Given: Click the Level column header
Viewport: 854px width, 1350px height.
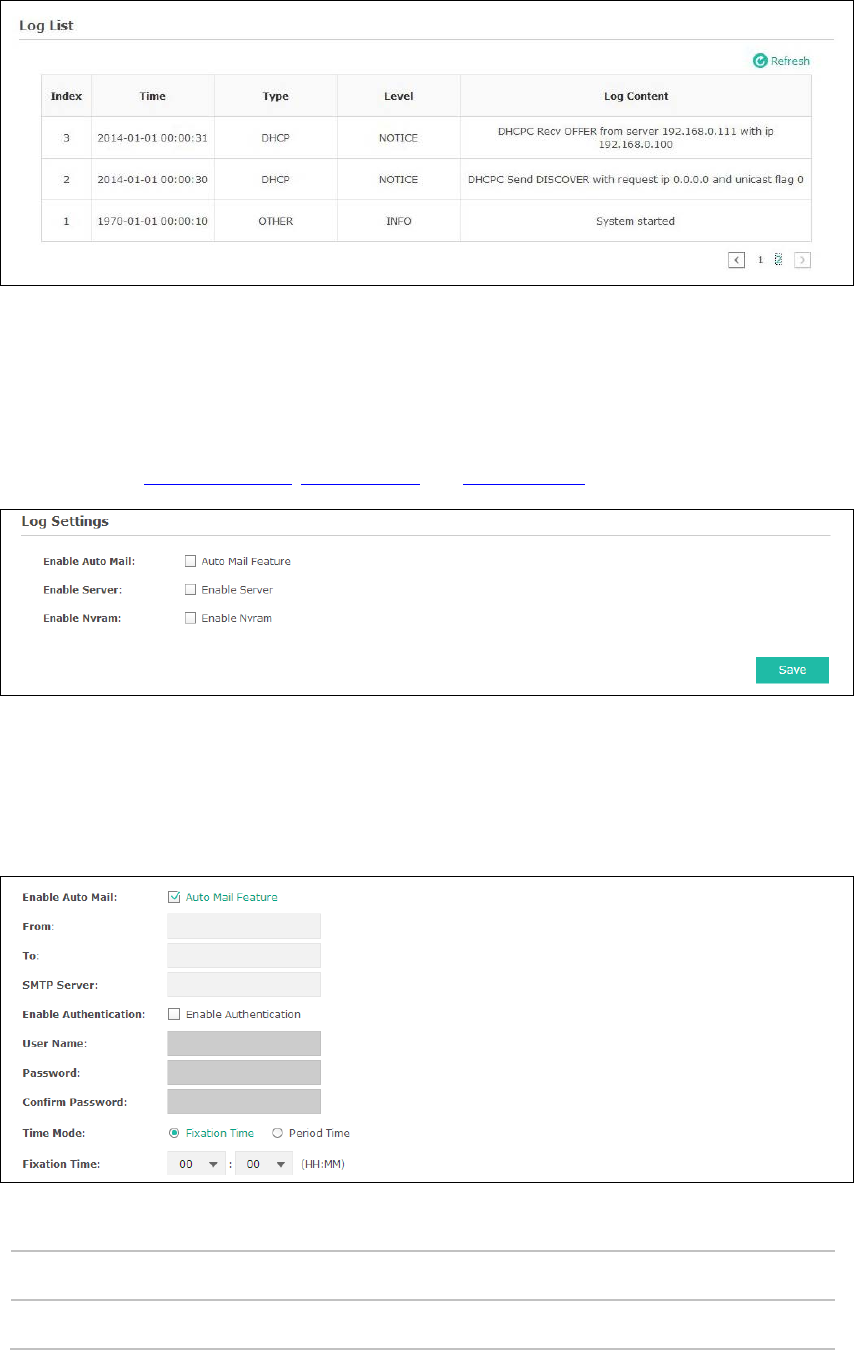Looking at the screenshot, I should 399,96.
